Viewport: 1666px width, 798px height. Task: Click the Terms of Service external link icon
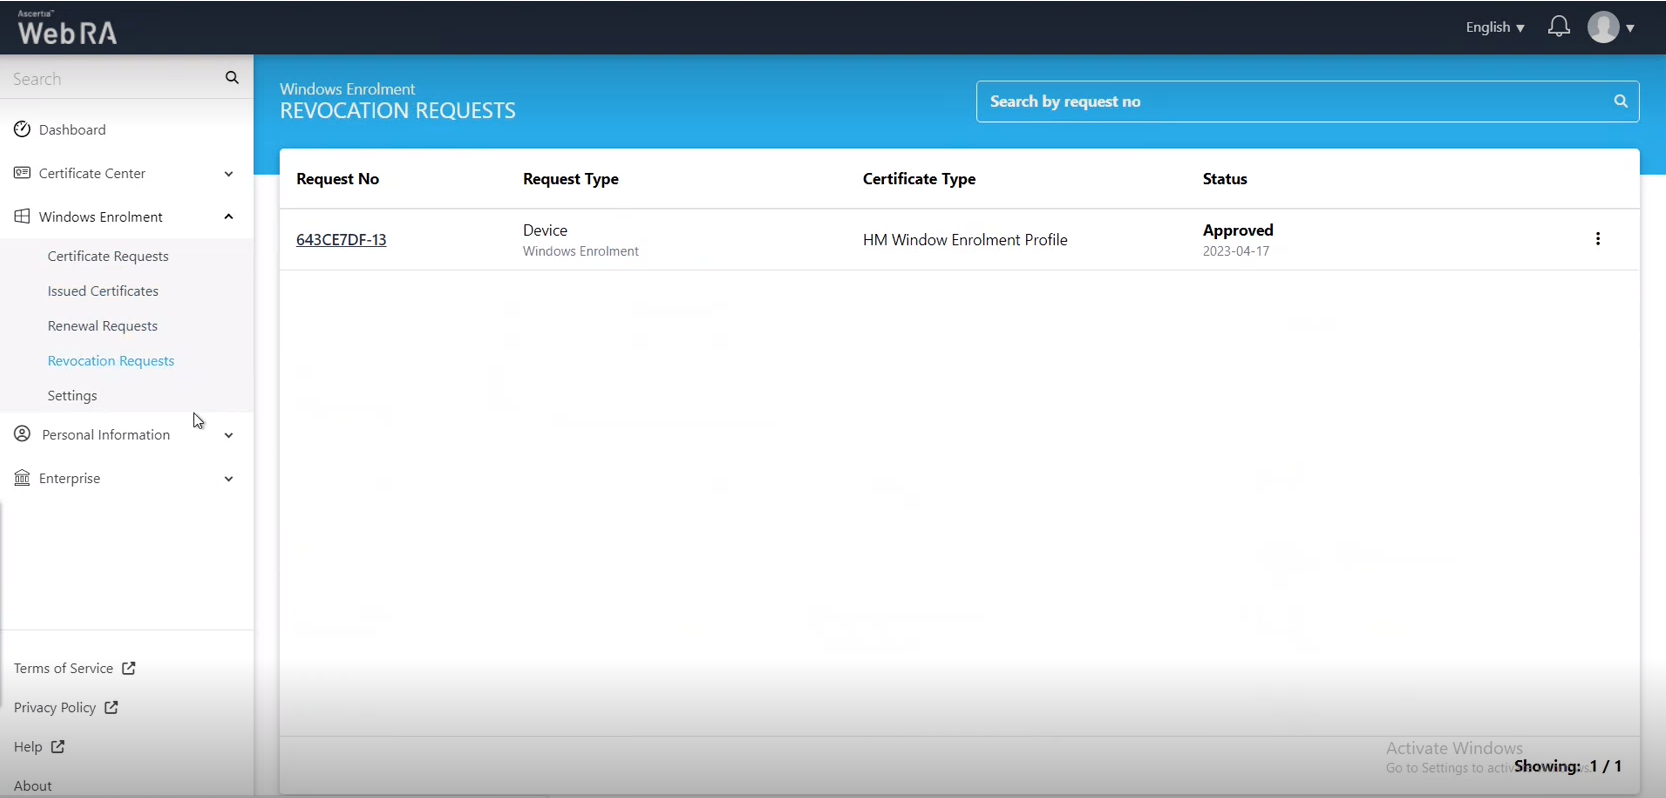pos(128,668)
